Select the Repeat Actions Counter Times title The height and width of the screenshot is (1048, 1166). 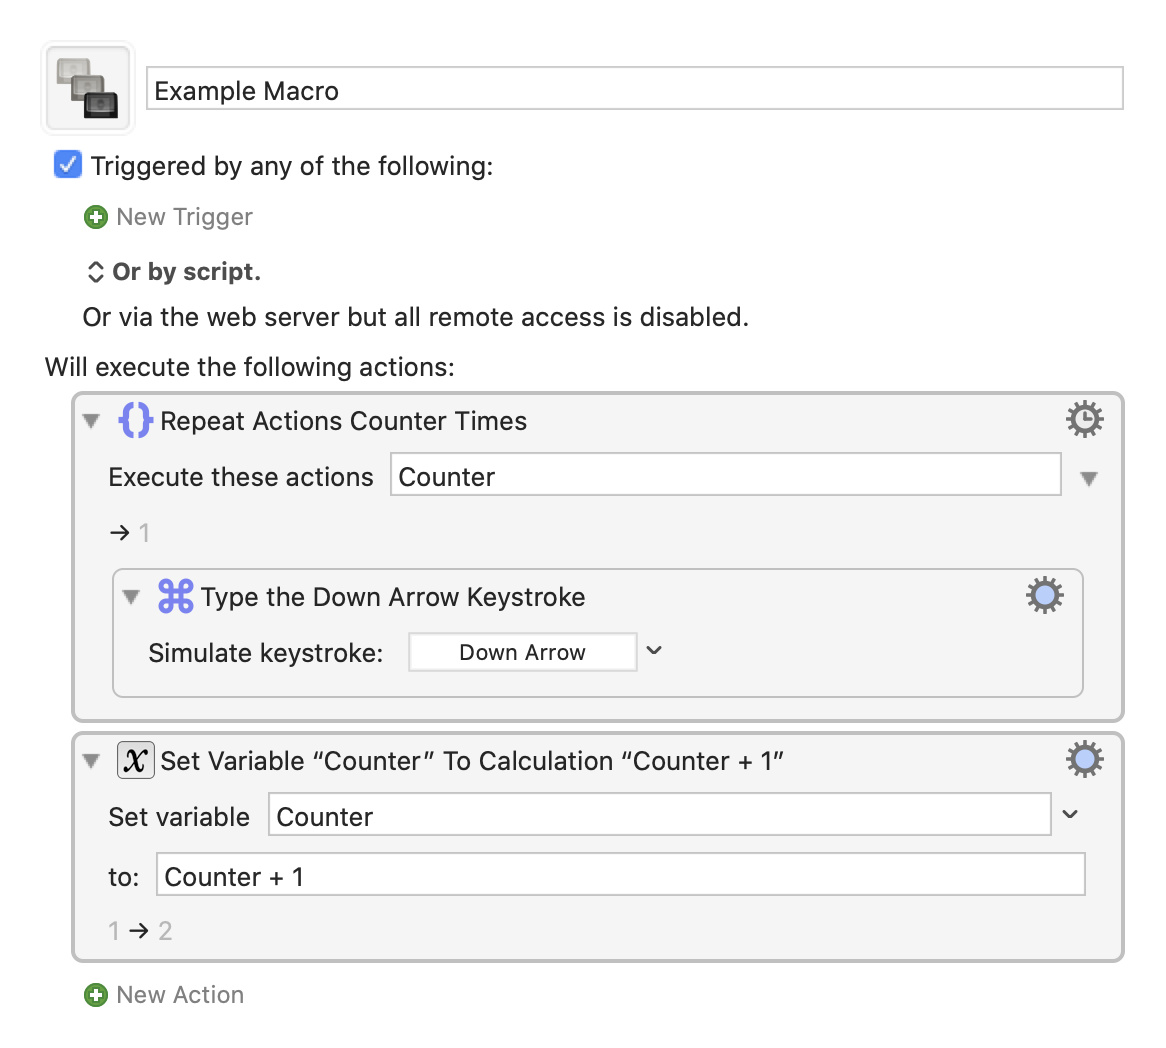(x=344, y=421)
